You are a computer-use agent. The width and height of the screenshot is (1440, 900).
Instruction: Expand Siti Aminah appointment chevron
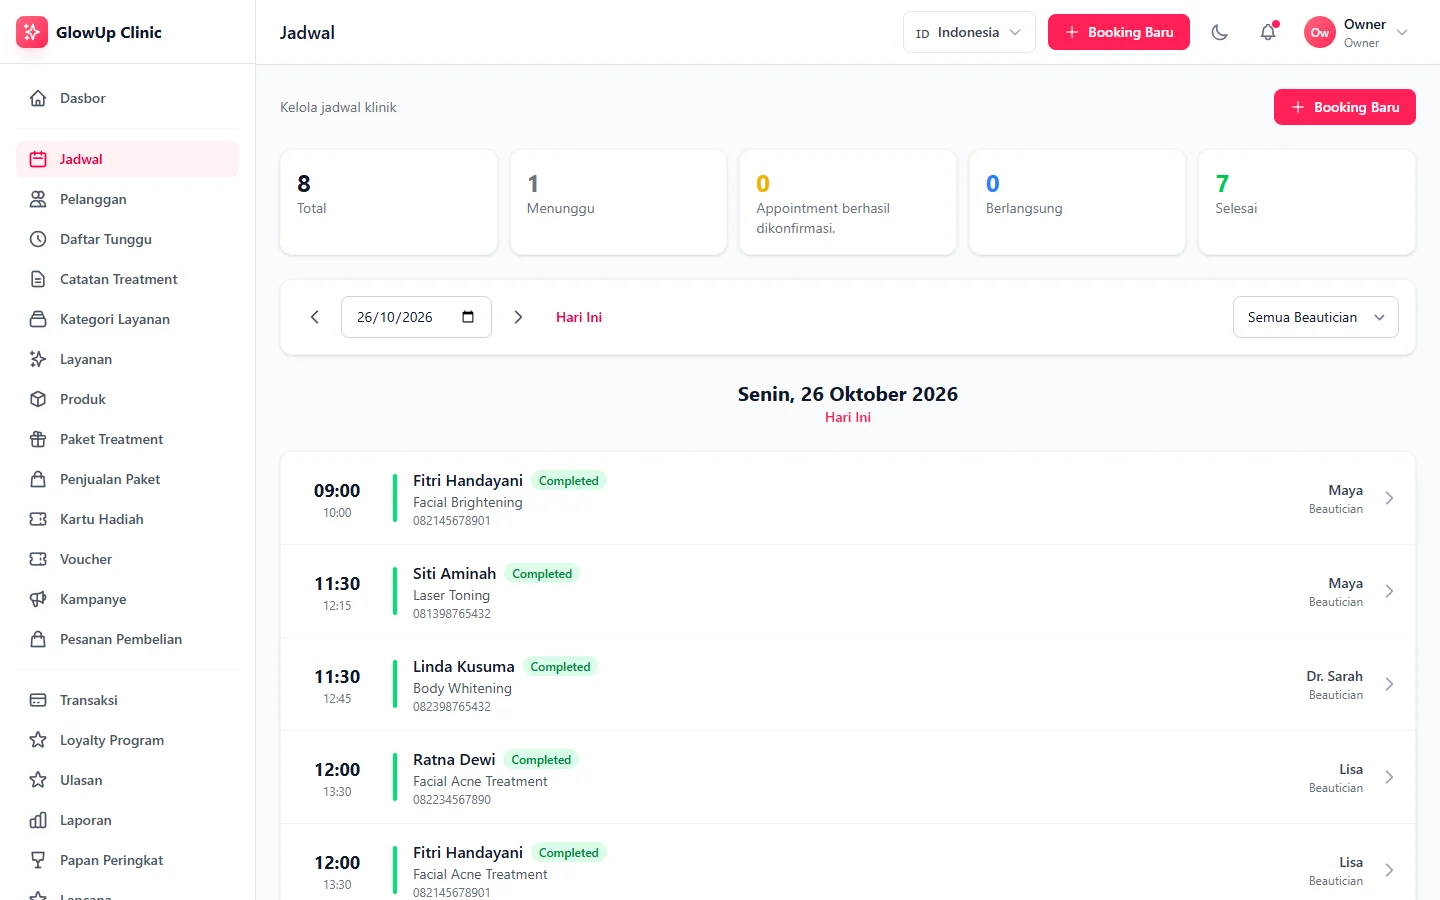coord(1389,591)
